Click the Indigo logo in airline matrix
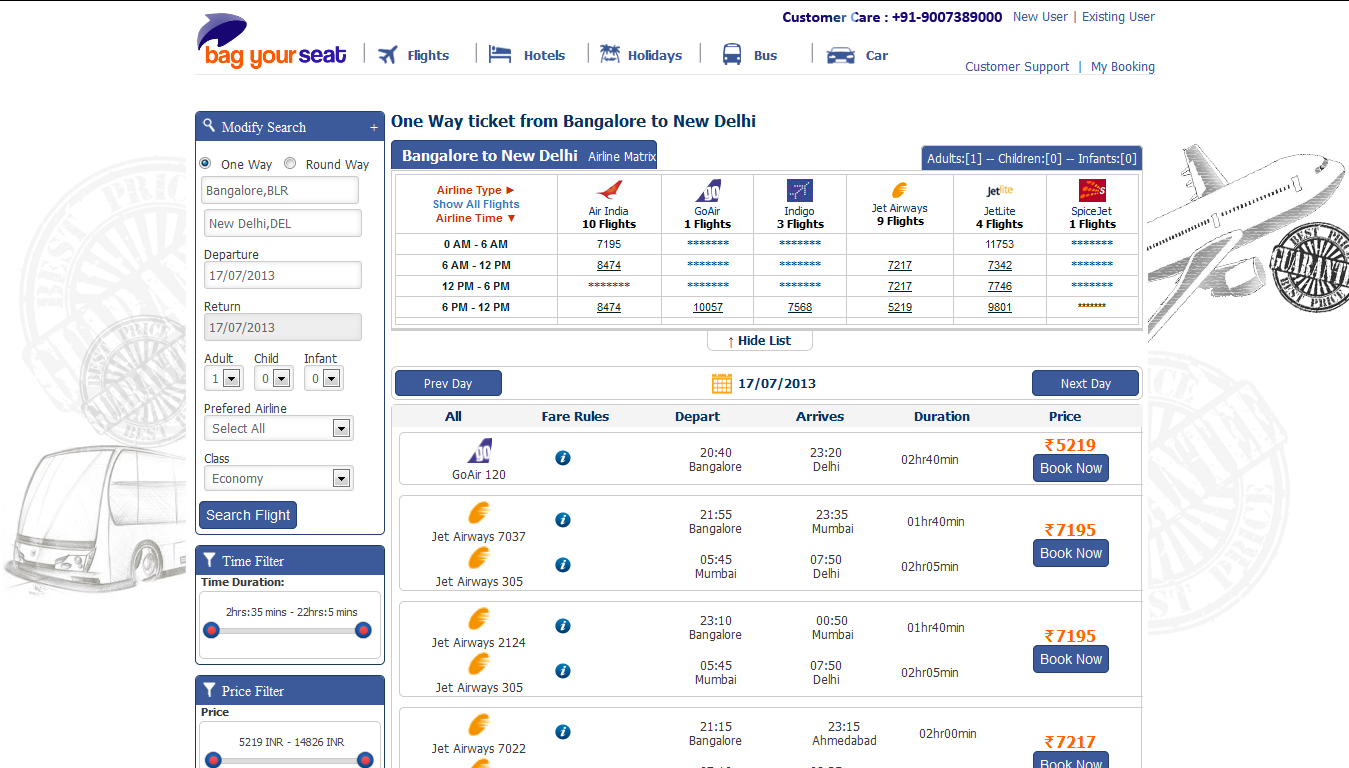 [799, 190]
